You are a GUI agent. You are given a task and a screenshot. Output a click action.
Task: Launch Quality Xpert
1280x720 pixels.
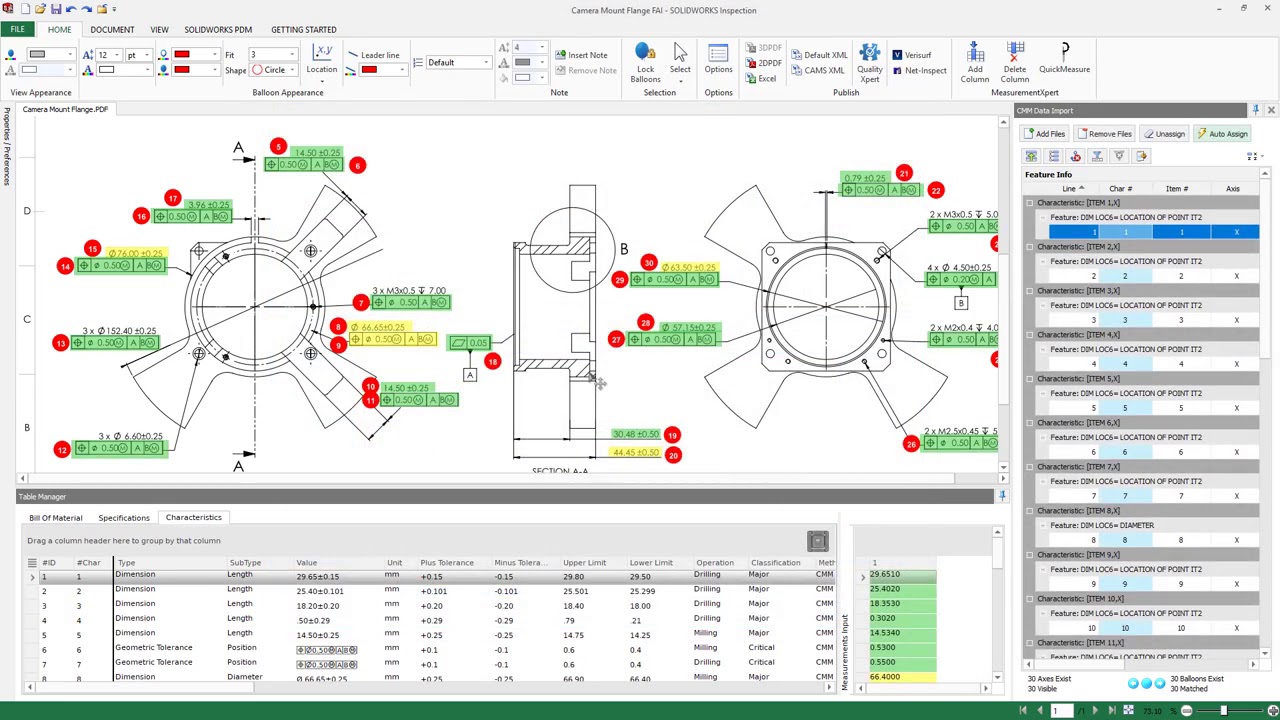tap(869, 63)
